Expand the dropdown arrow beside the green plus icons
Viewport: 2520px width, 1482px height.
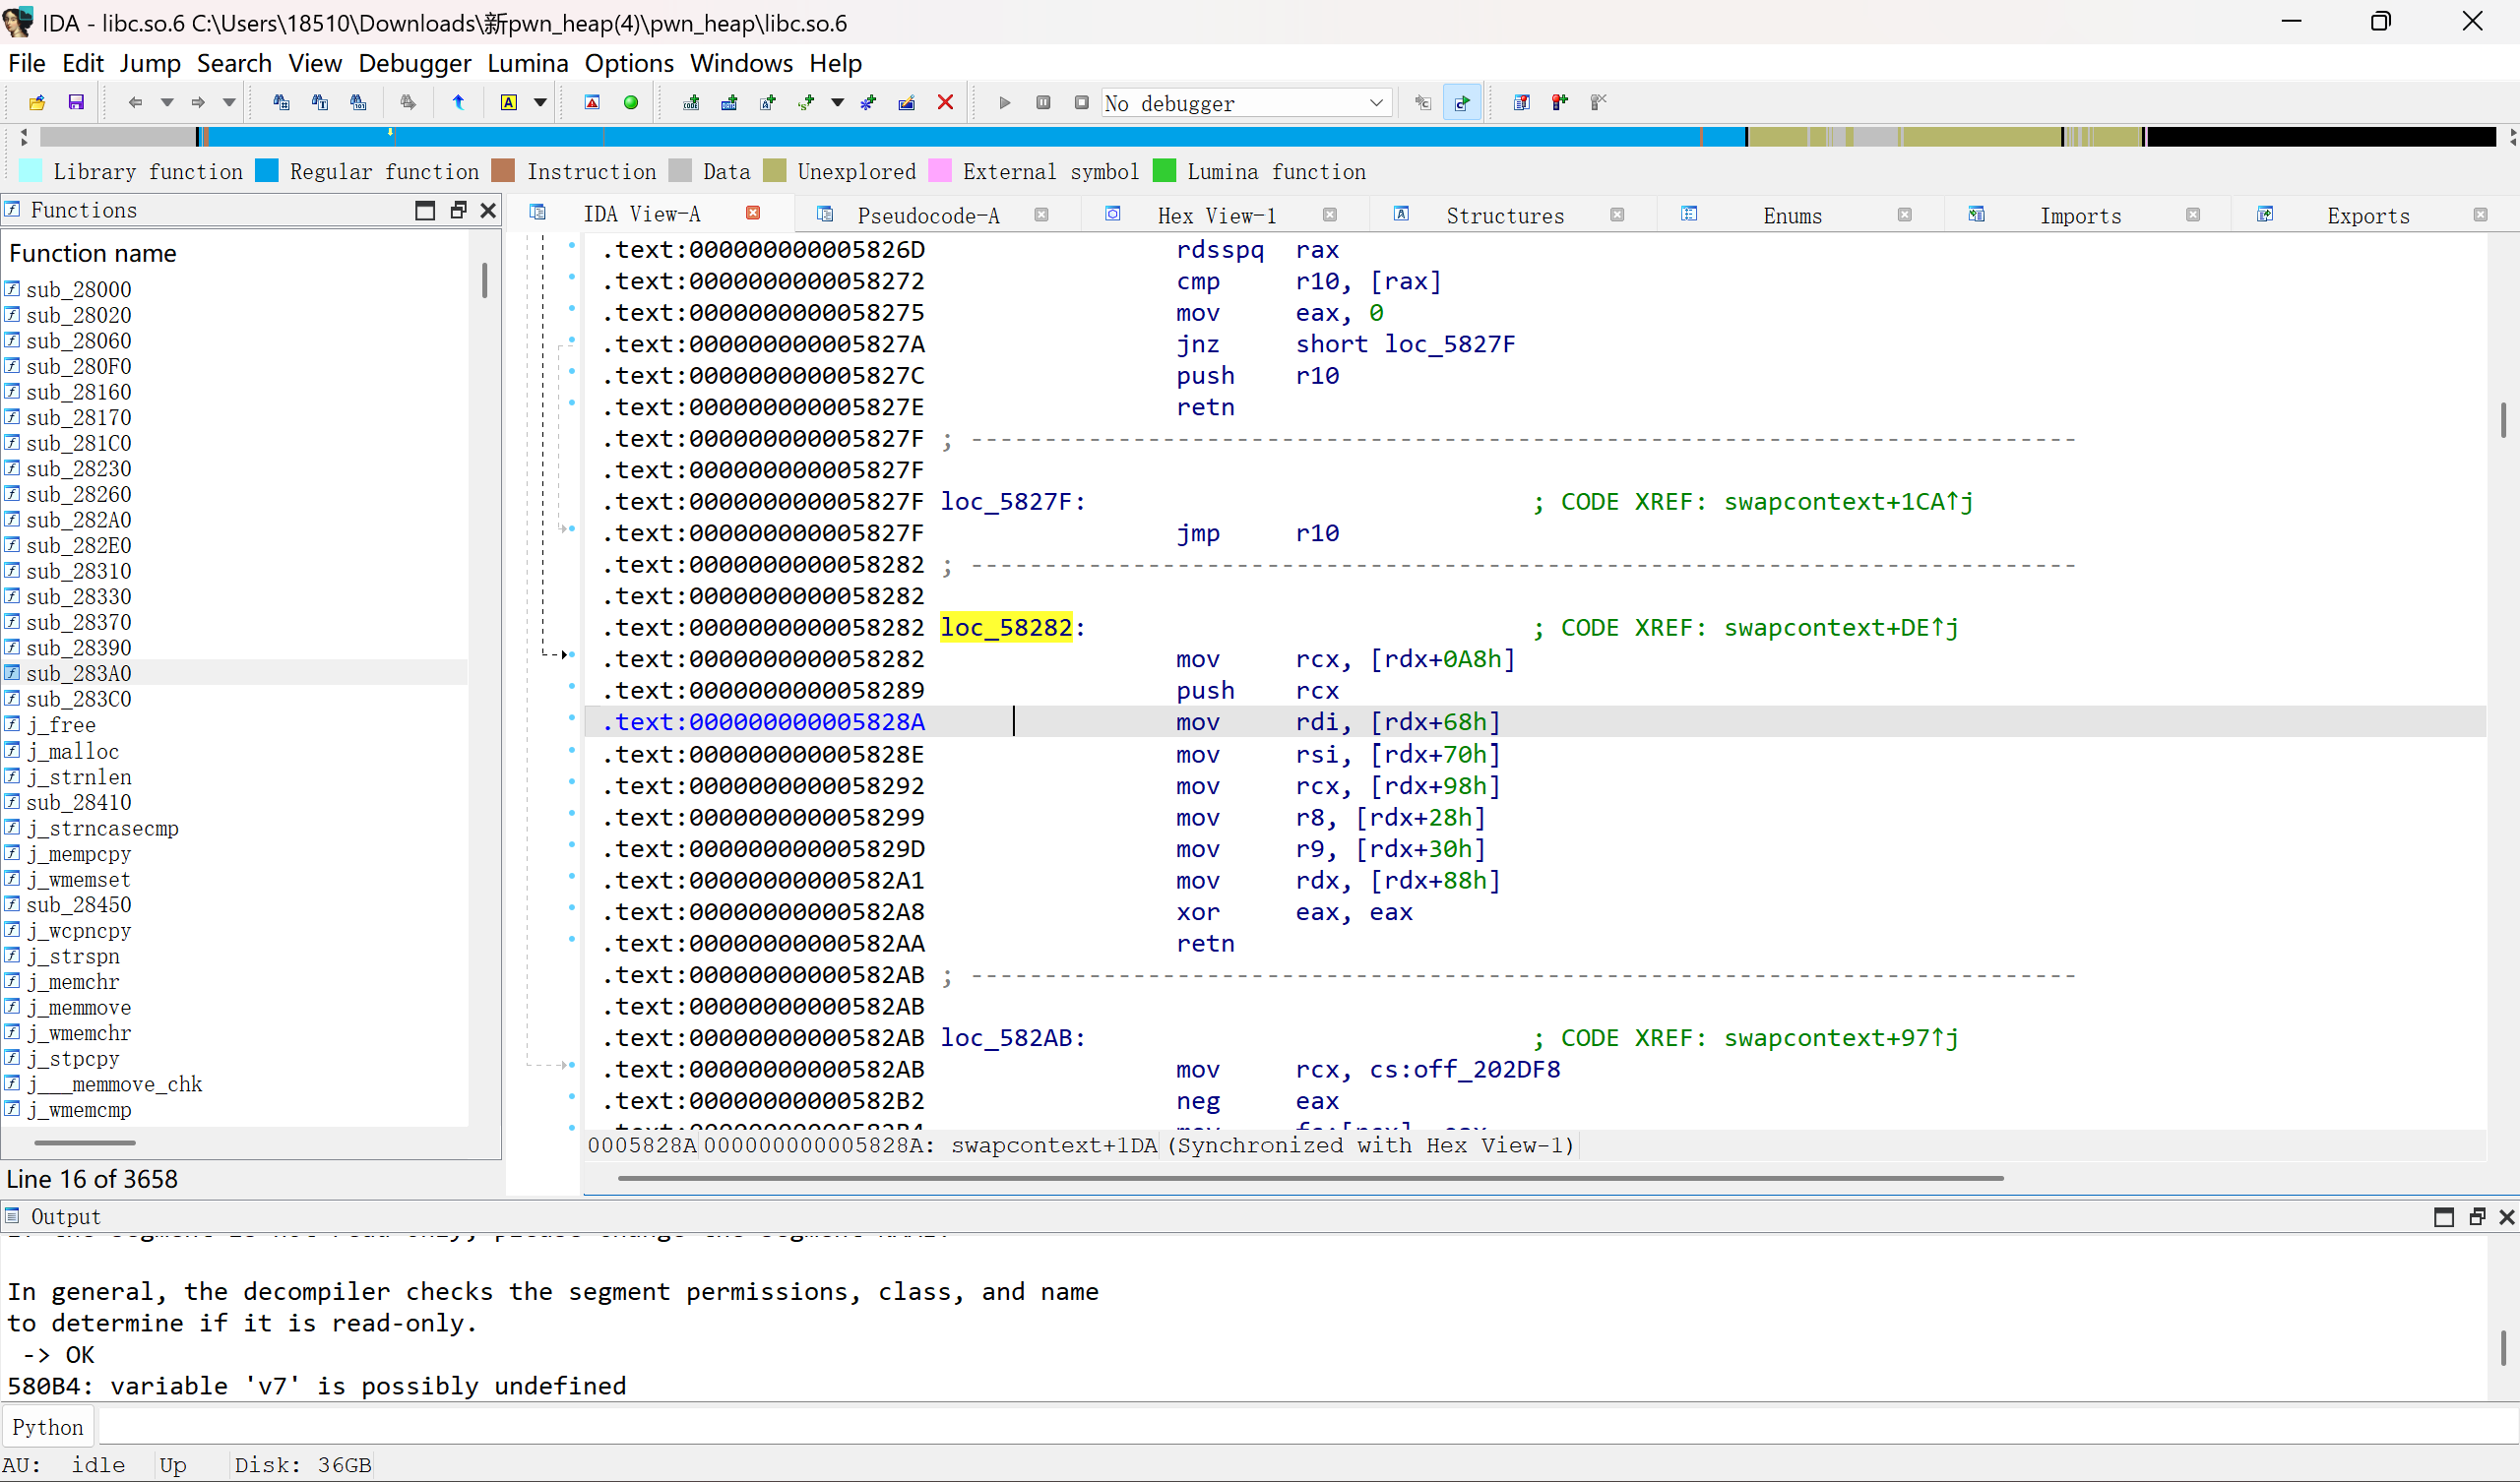click(x=838, y=102)
